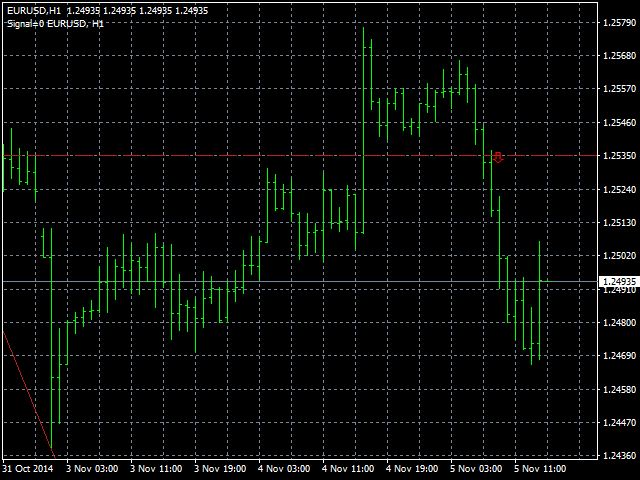
Task: Select the Signal=0 EURUSD, H1 indicator label
Action: pos(54,23)
